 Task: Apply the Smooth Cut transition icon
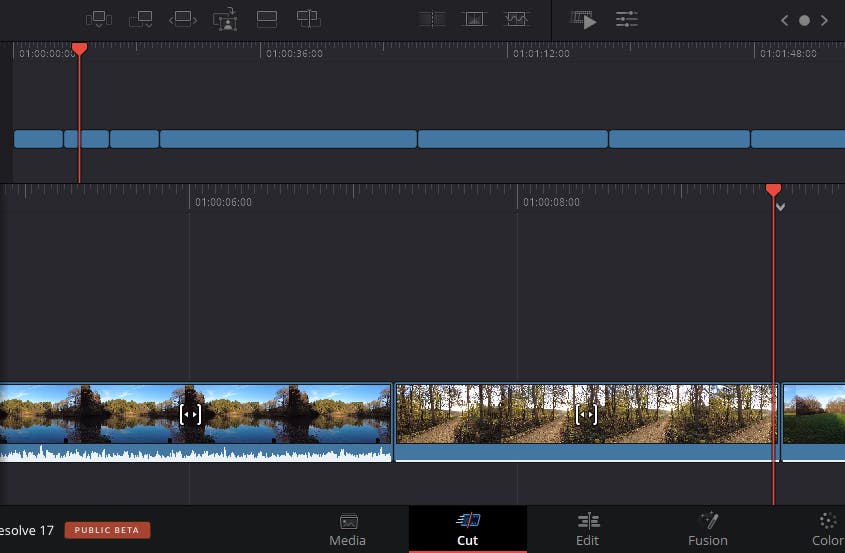tap(516, 19)
